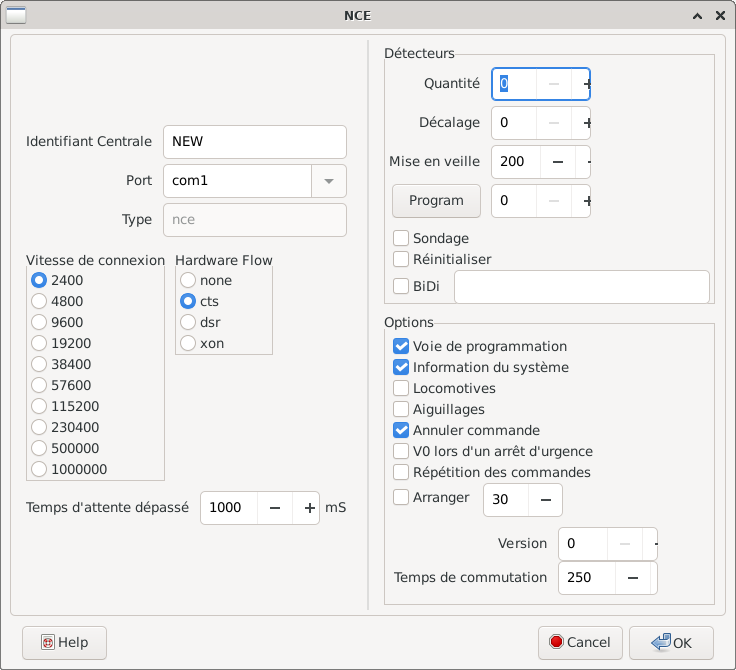Open the Port dropdown arrow
Screen dimensions: 736x670
[x=328, y=182]
